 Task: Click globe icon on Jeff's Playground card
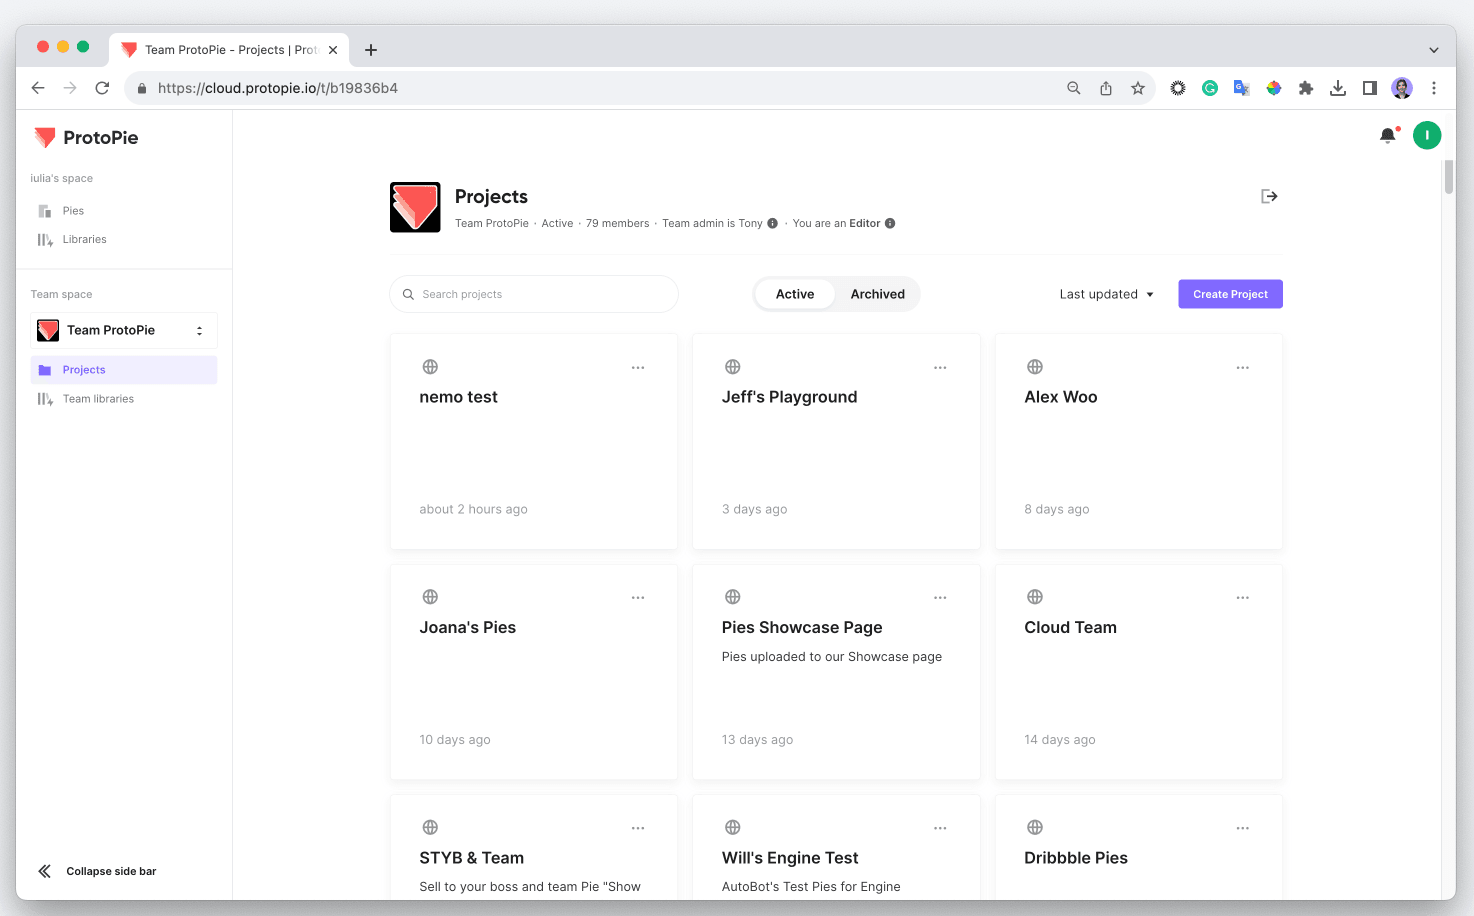pyautogui.click(x=733, y=367)
